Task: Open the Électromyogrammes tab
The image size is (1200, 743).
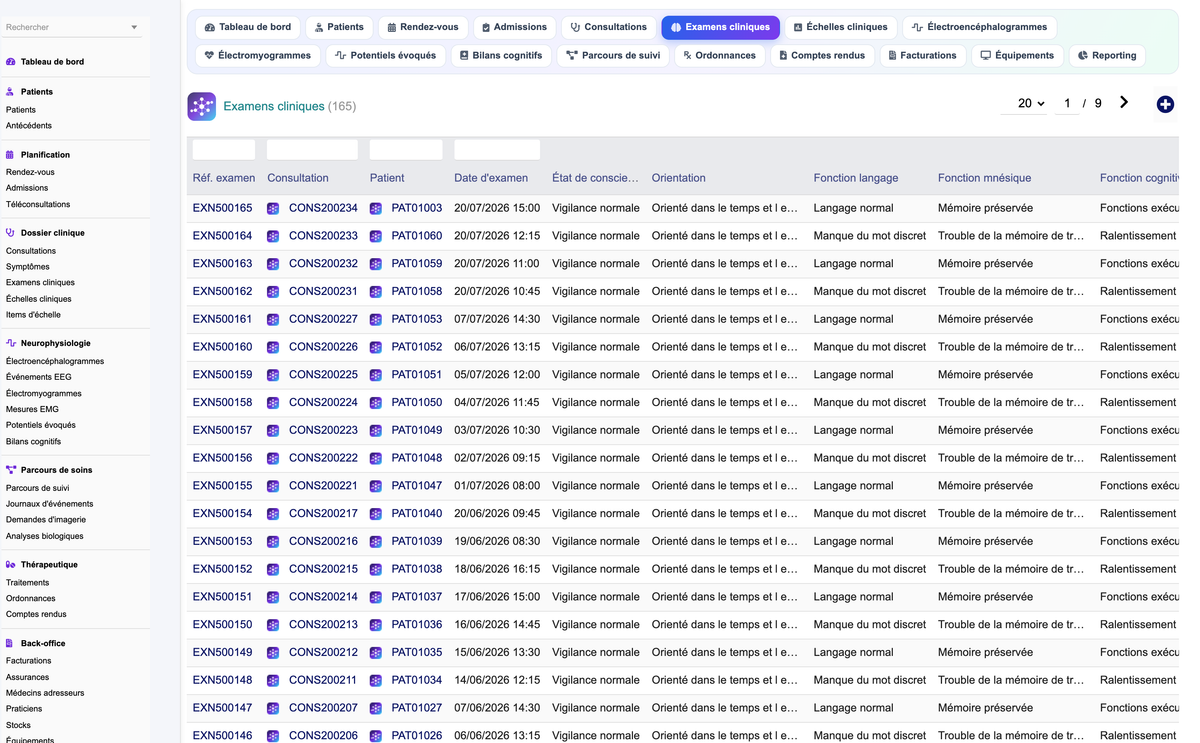Action: 257,55
